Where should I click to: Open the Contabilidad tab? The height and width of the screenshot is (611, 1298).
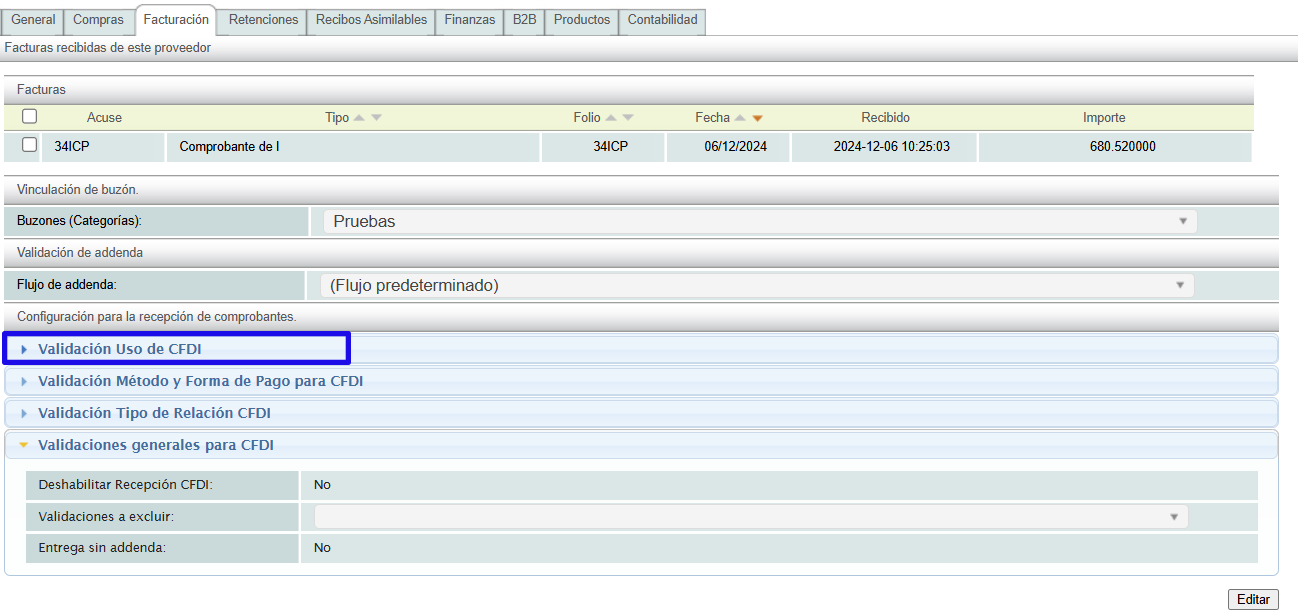pyautogui.click(x=662, y=20)
